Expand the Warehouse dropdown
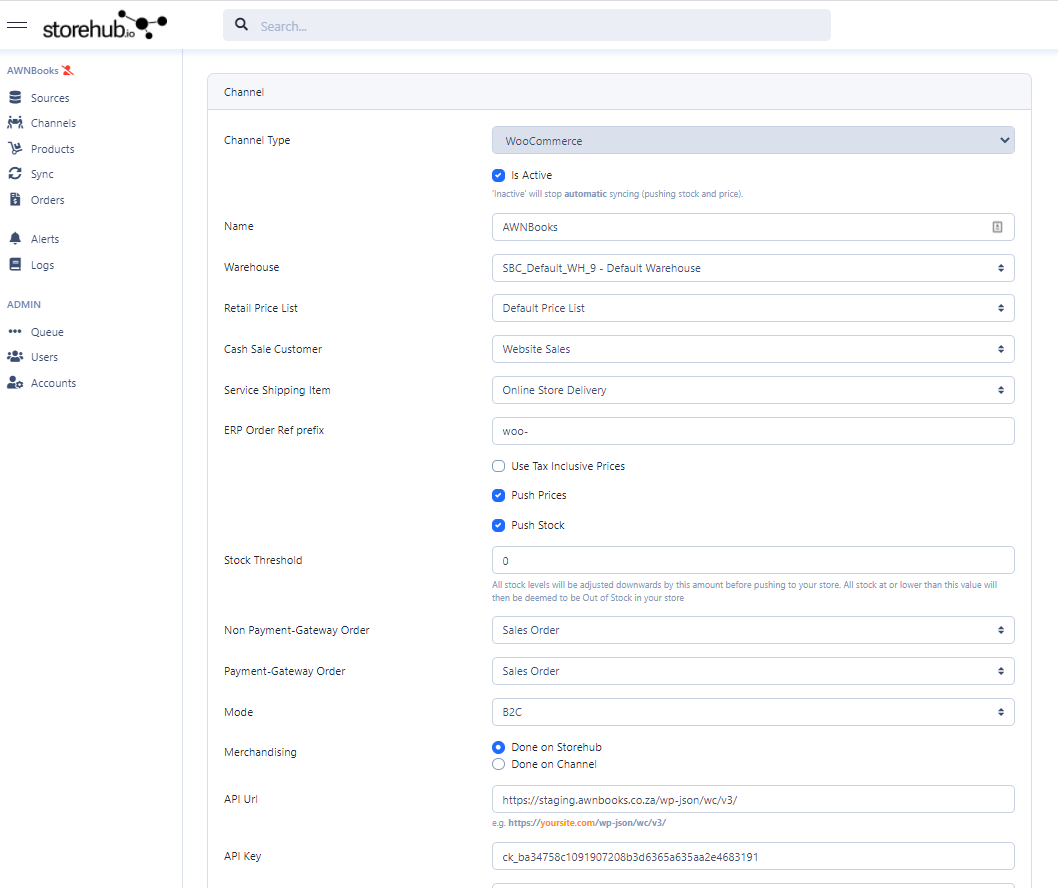The height and width of the screenshot is (888, 1058). (x=753, y=268)
